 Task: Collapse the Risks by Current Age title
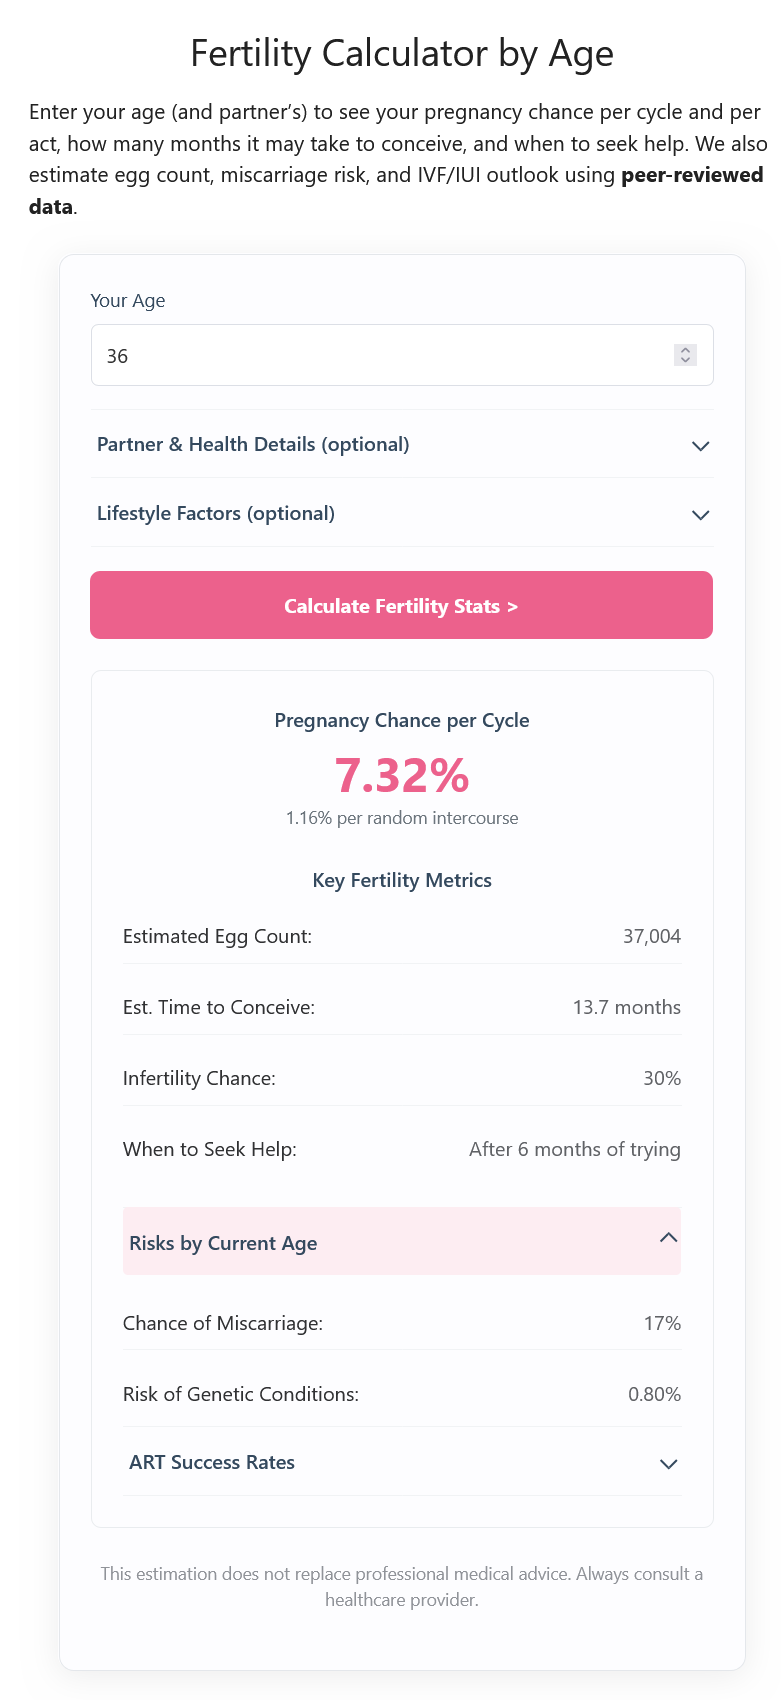[x=223, y=1243]
